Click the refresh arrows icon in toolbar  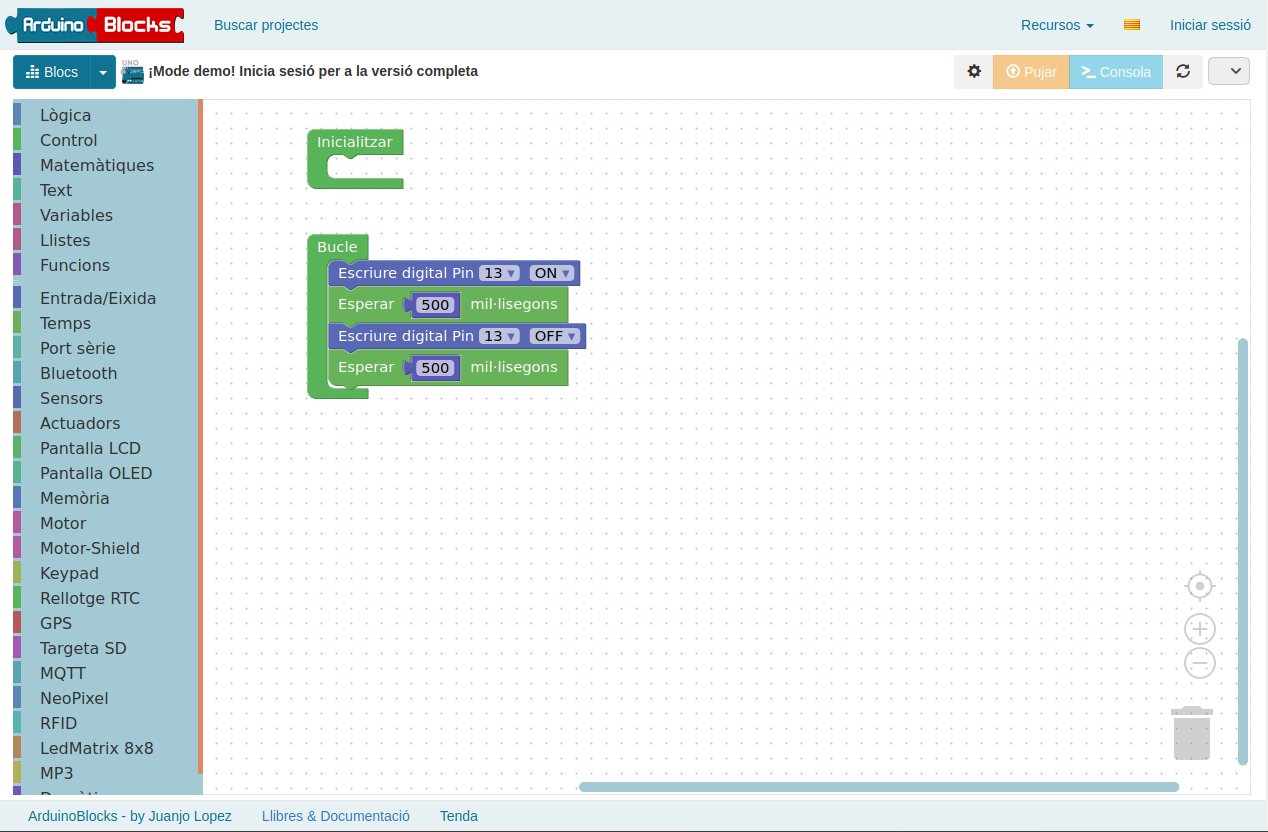(x=1183, y=72)
